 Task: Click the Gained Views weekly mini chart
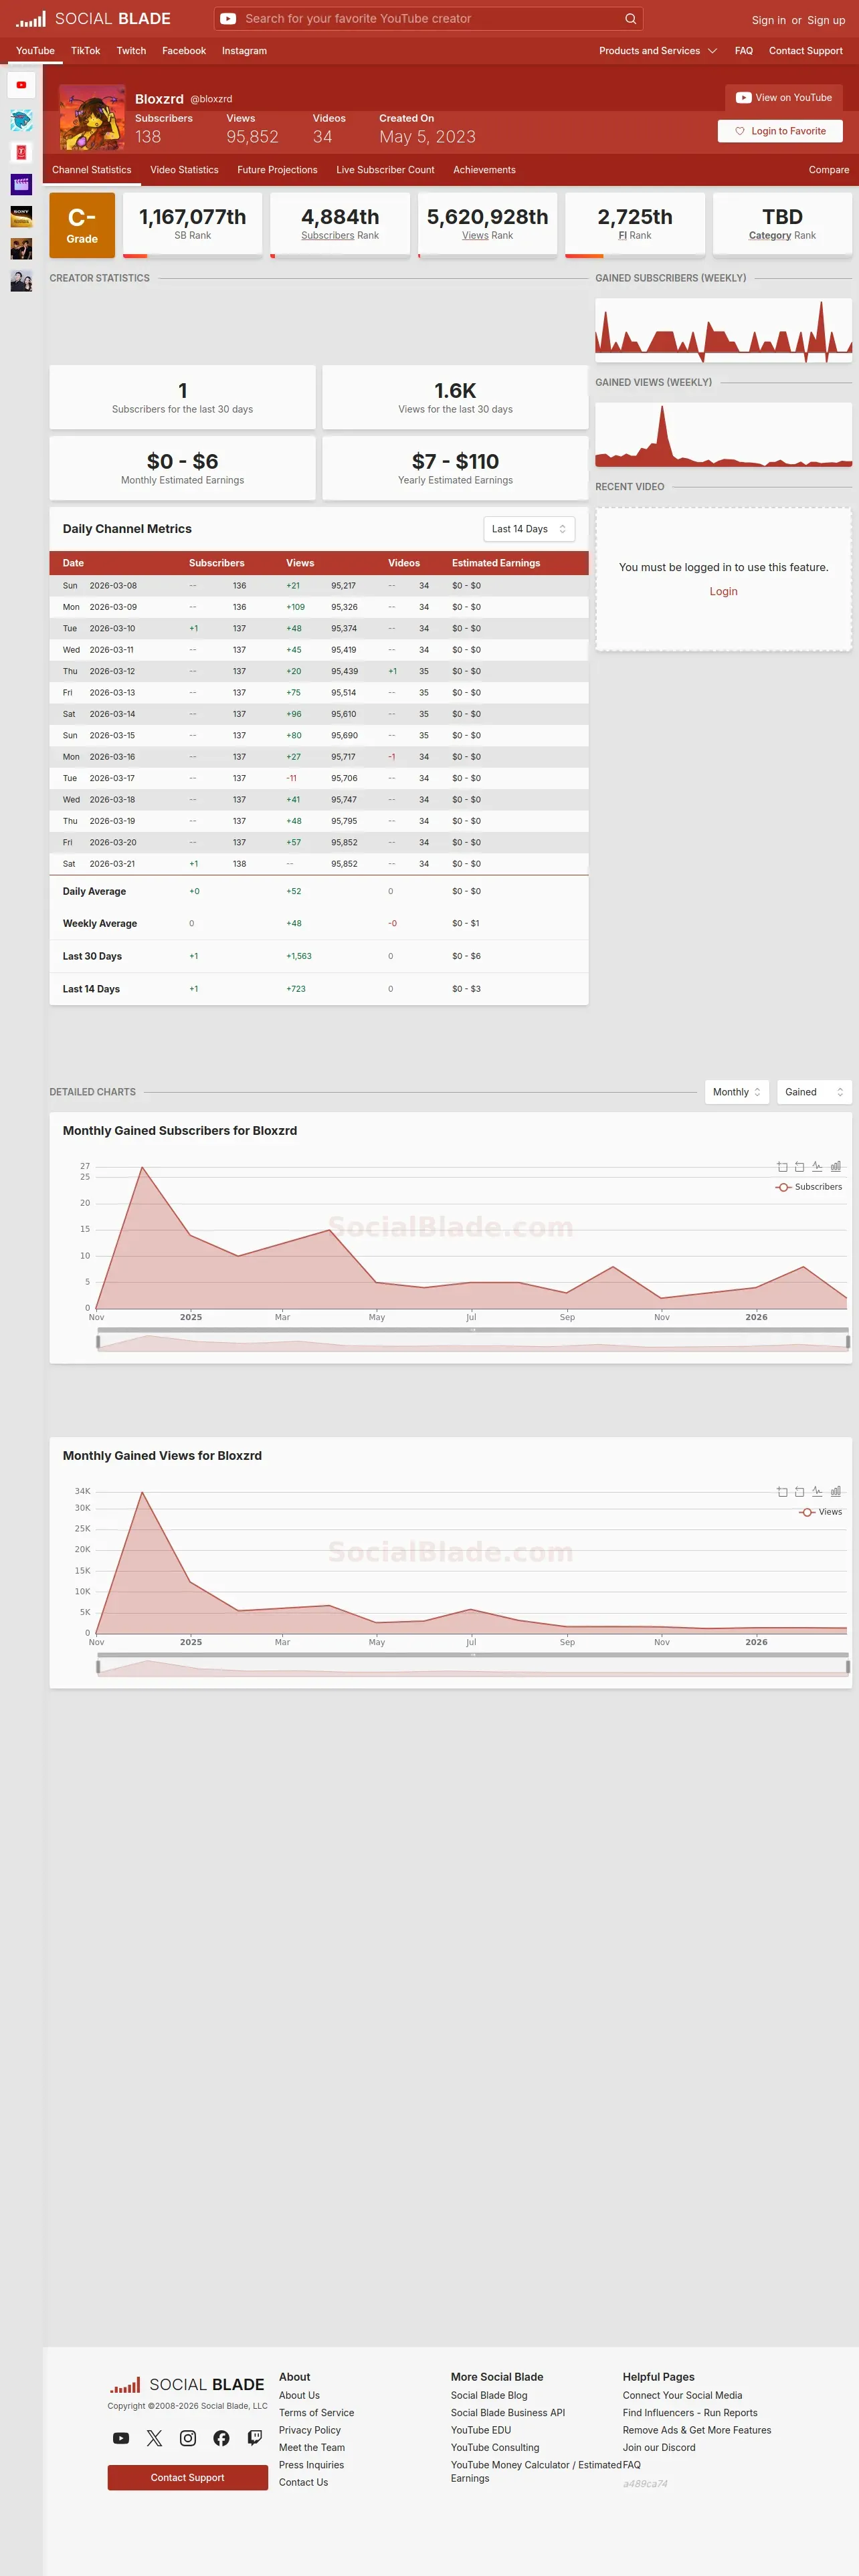[723, 435]
